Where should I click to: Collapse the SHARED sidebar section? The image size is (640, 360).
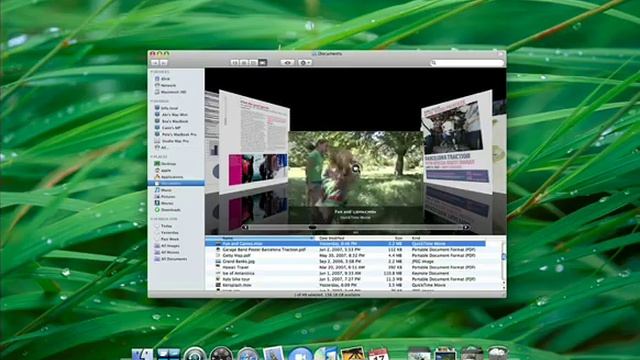point(159,101)
